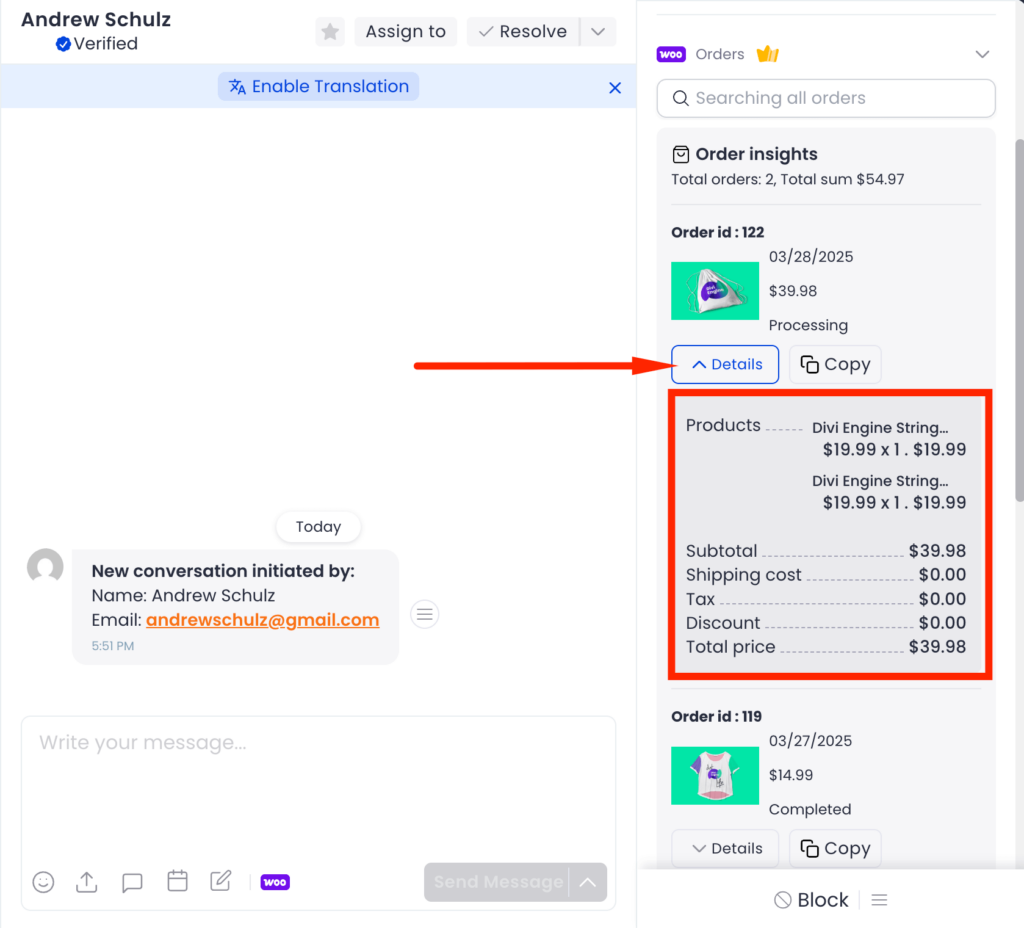Enable Translation for this conversation
This screenshot has width=1024, height=928.
[x=319, y=86]
